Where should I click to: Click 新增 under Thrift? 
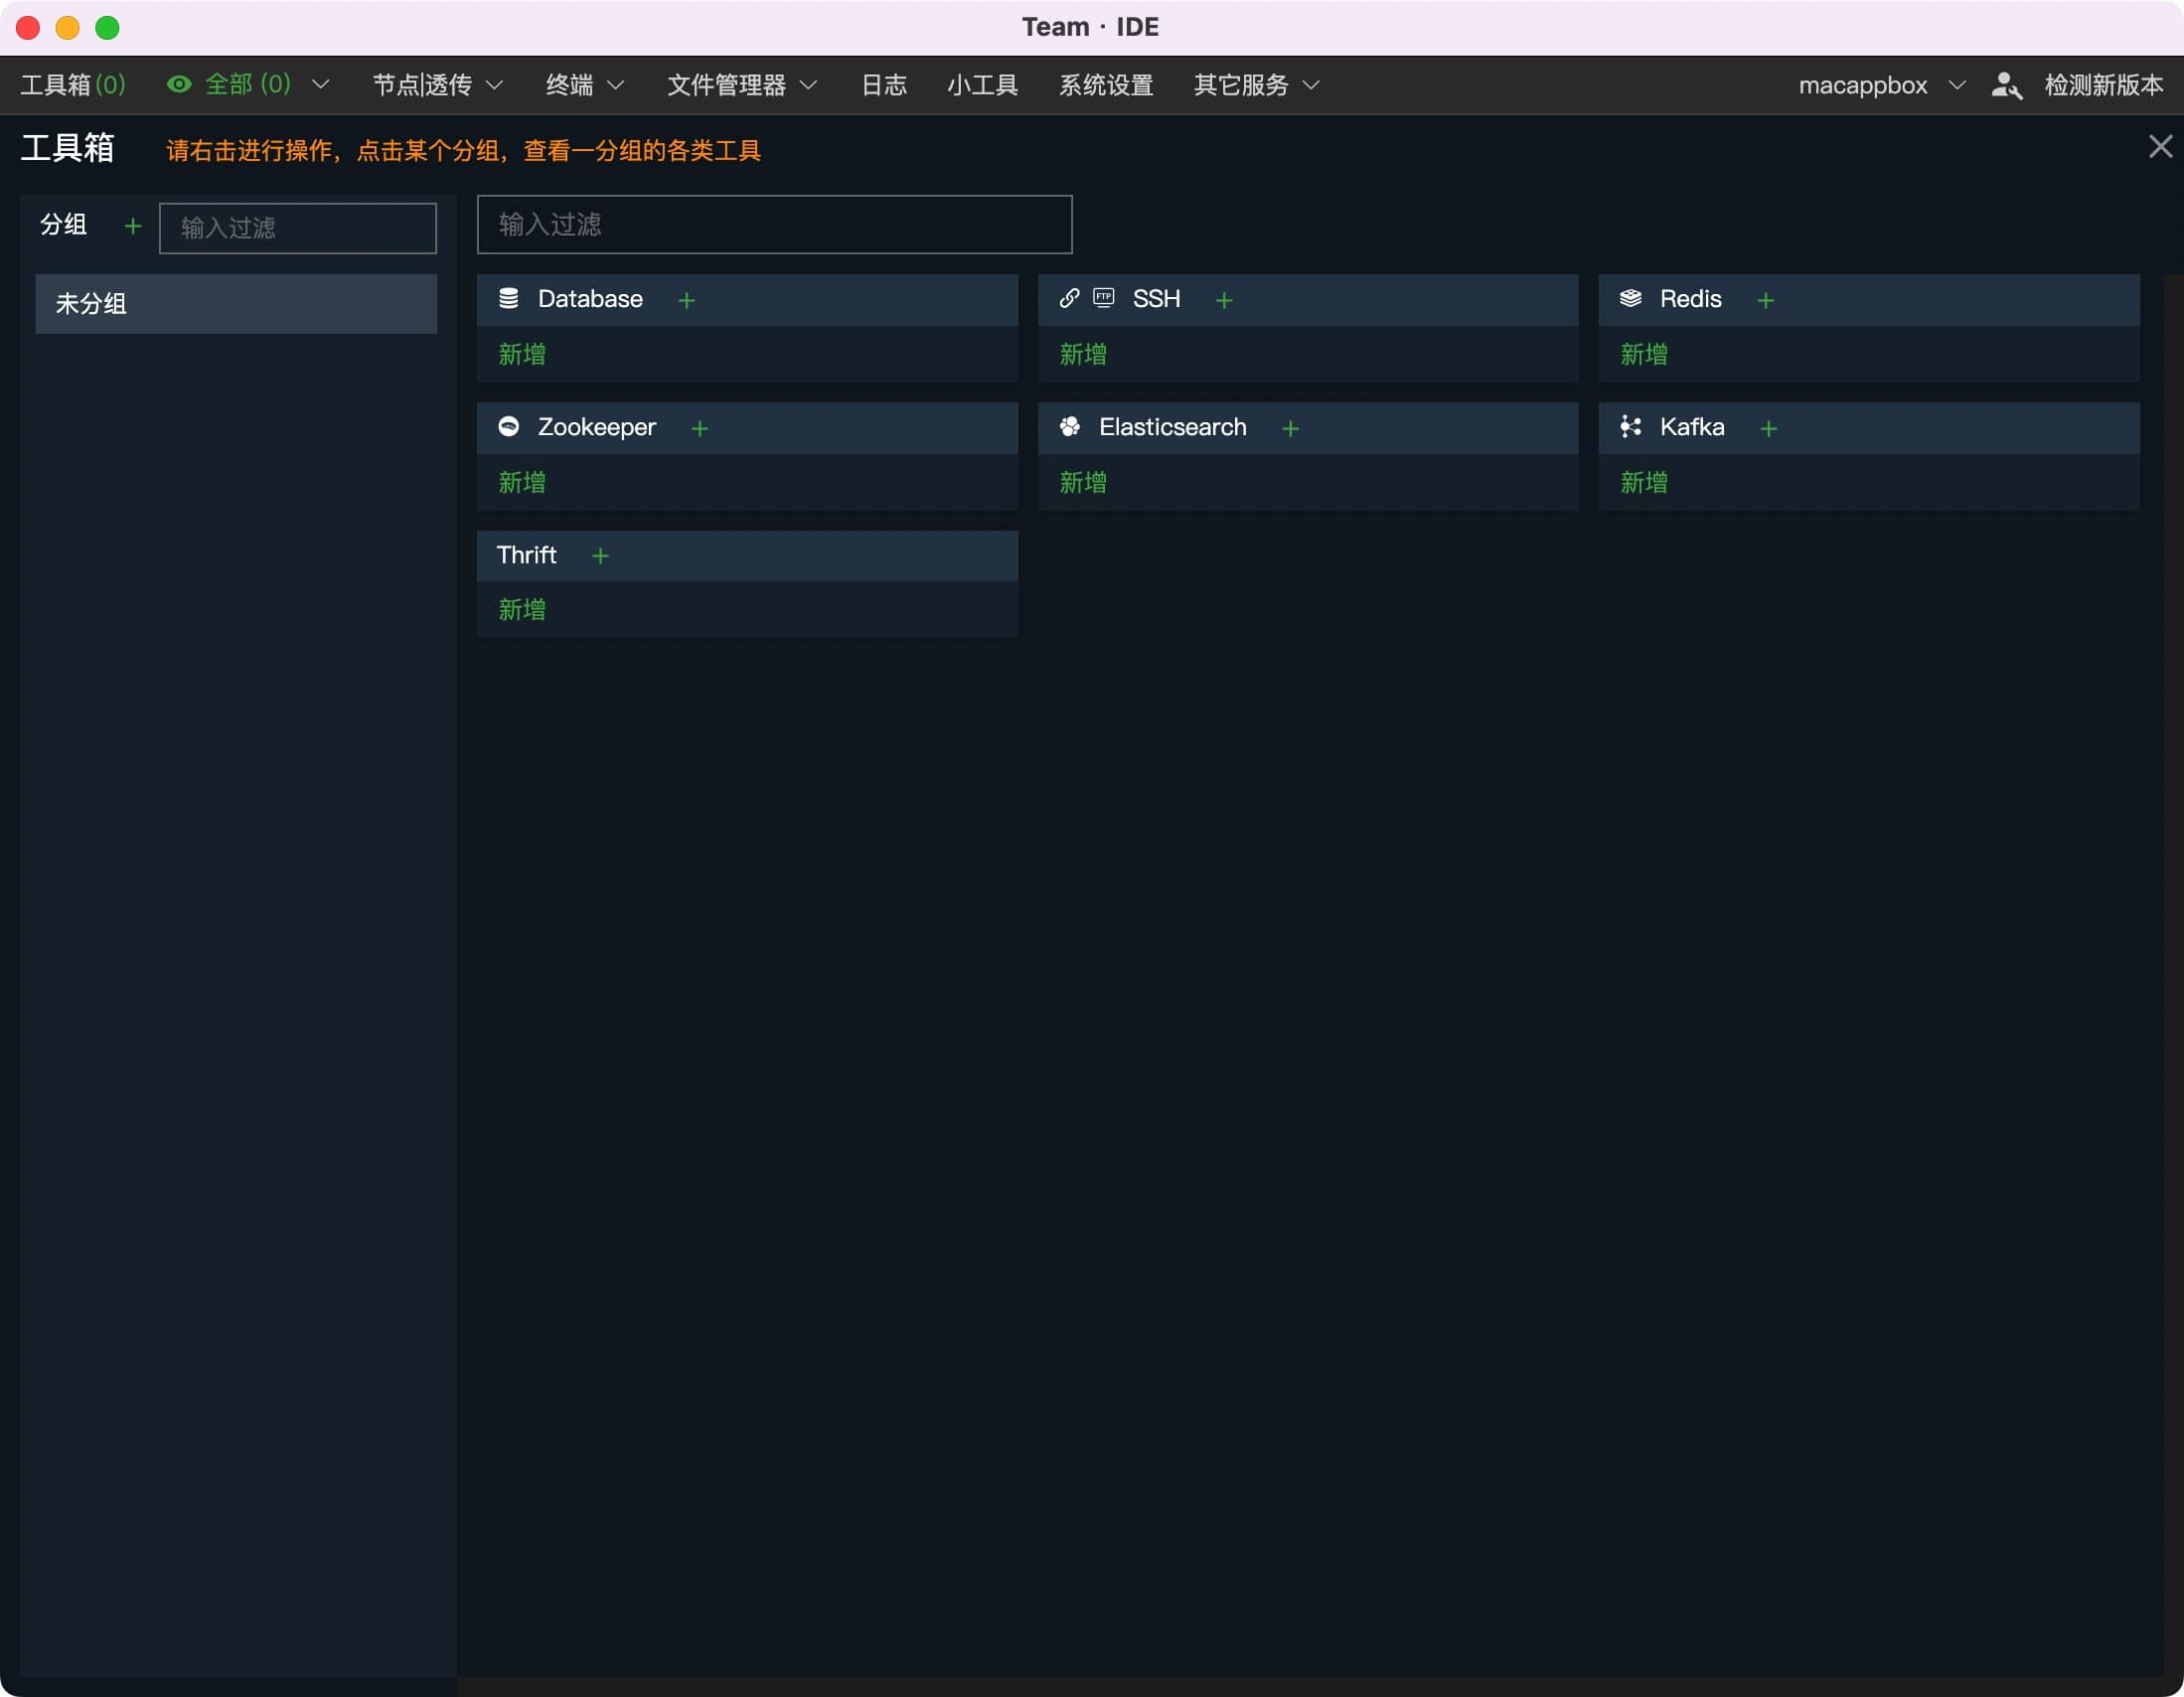coord(522,609)
